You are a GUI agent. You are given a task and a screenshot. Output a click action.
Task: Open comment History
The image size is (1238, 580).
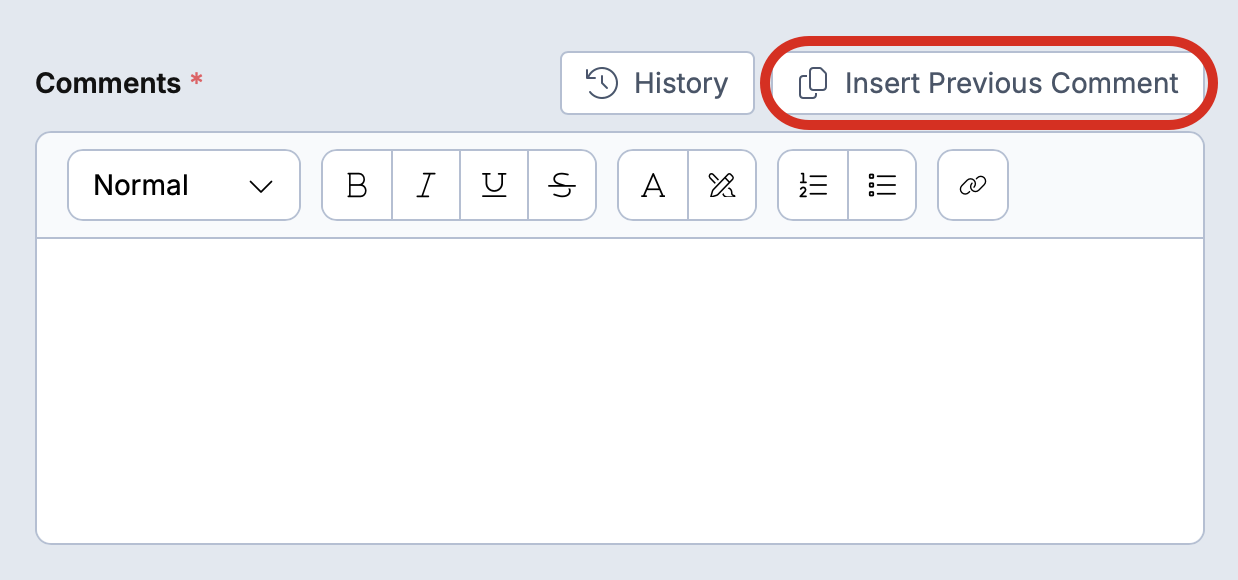coord(657,83)
